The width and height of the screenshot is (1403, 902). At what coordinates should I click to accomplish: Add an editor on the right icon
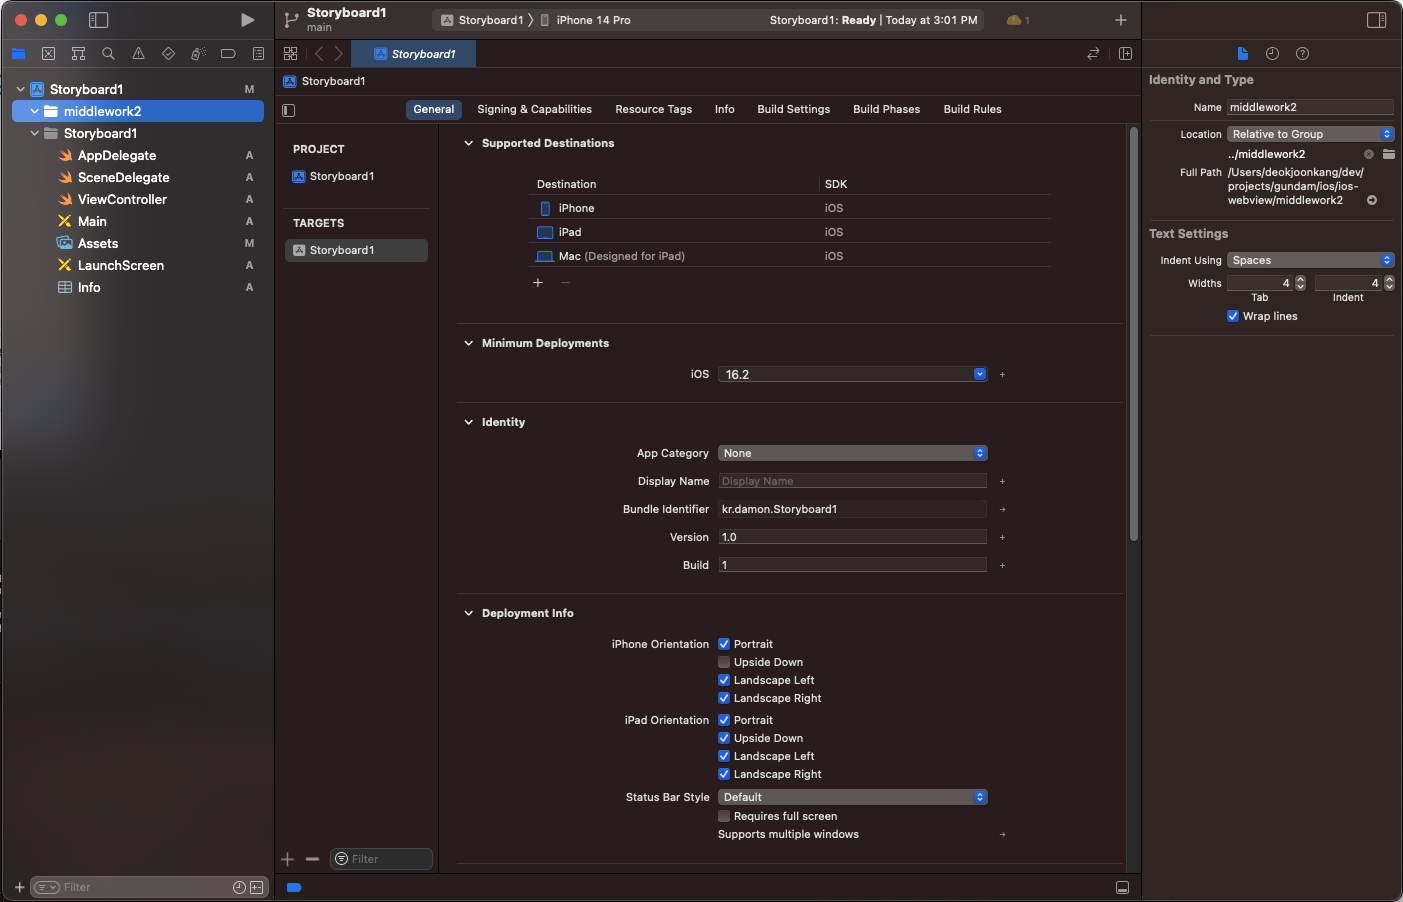pyautogui.click(x=1125, y=54)
